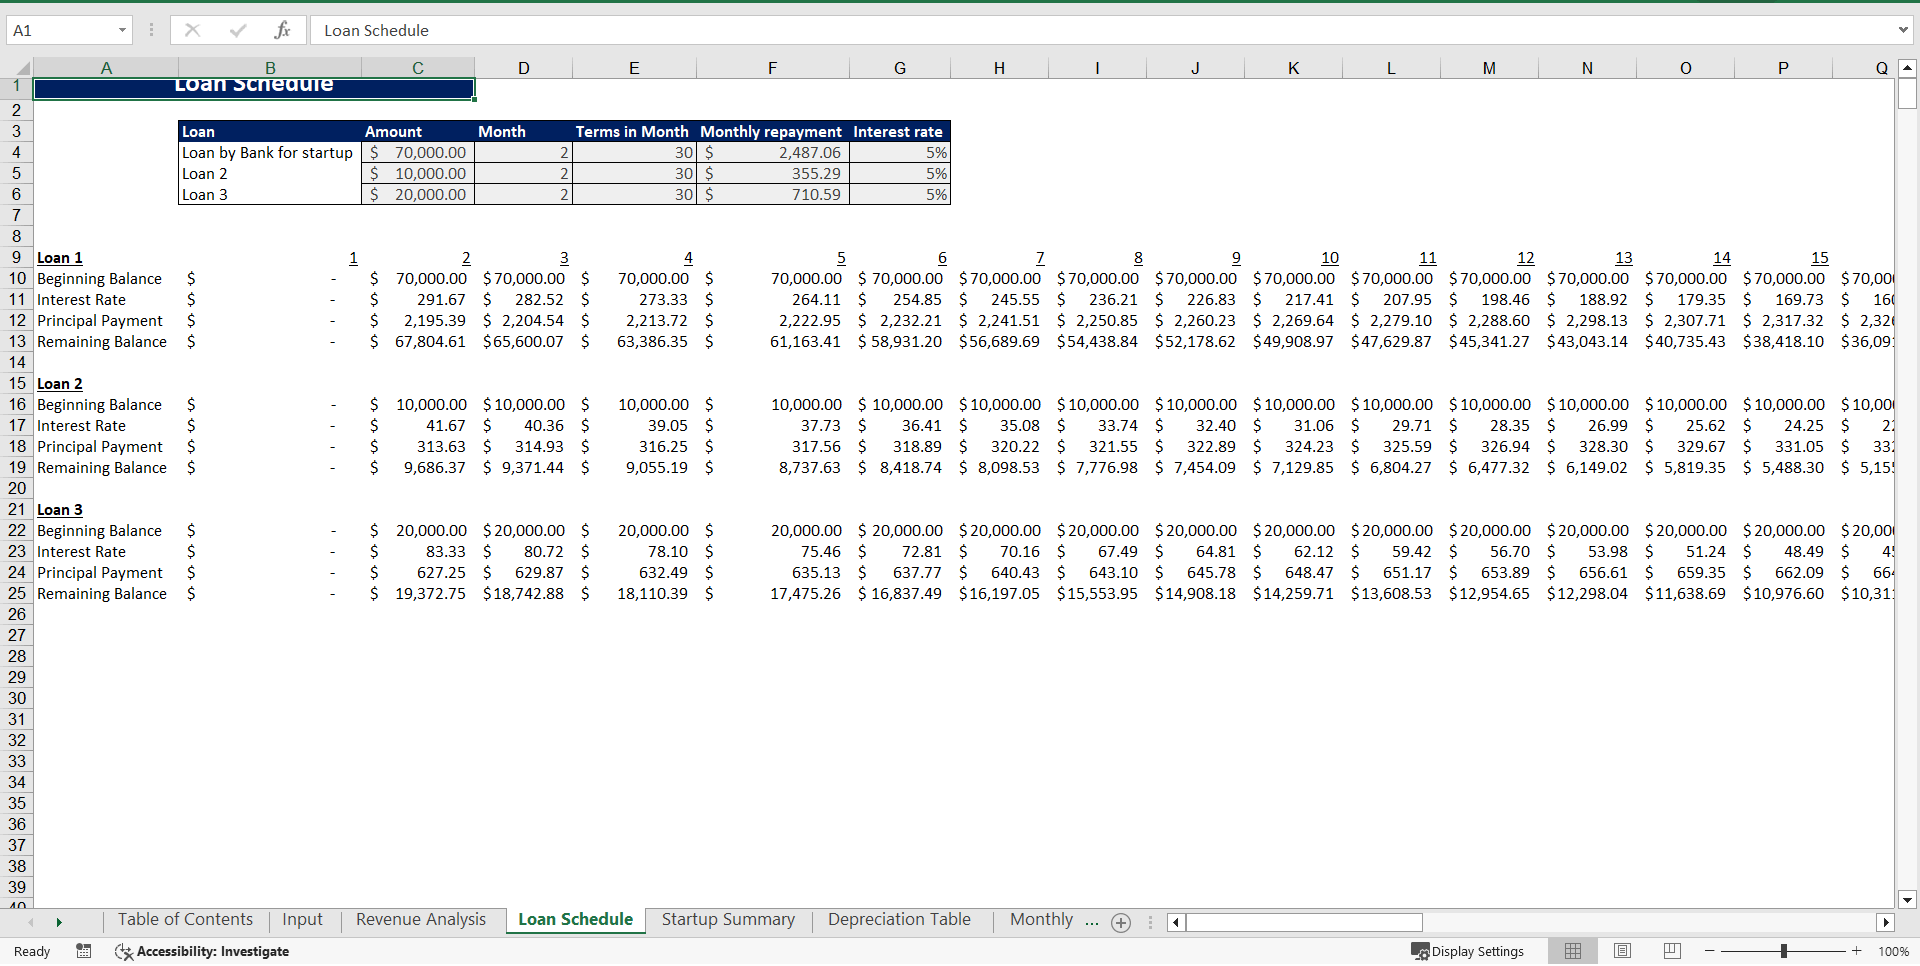Click the Monthly repayment header cell
The height and width of the screenshot is (966, 1920).
coord(772,131)
